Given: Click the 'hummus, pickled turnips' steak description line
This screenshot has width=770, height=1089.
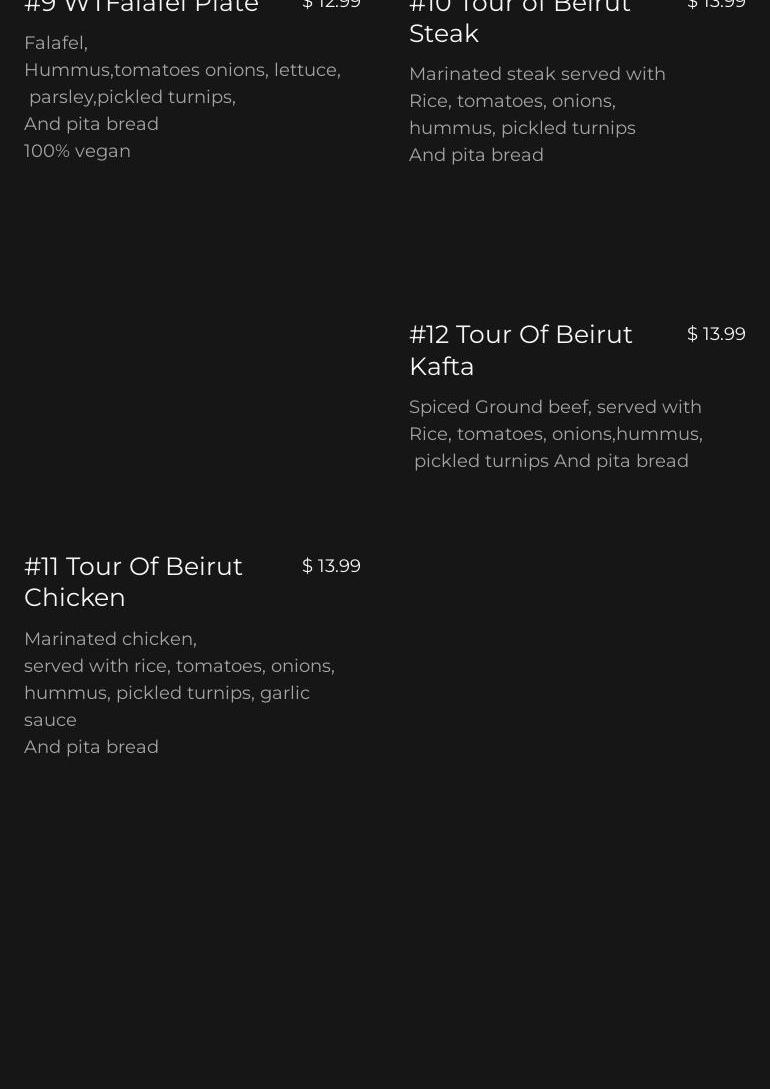Looking at the screenshot, I should coord(522,128).
